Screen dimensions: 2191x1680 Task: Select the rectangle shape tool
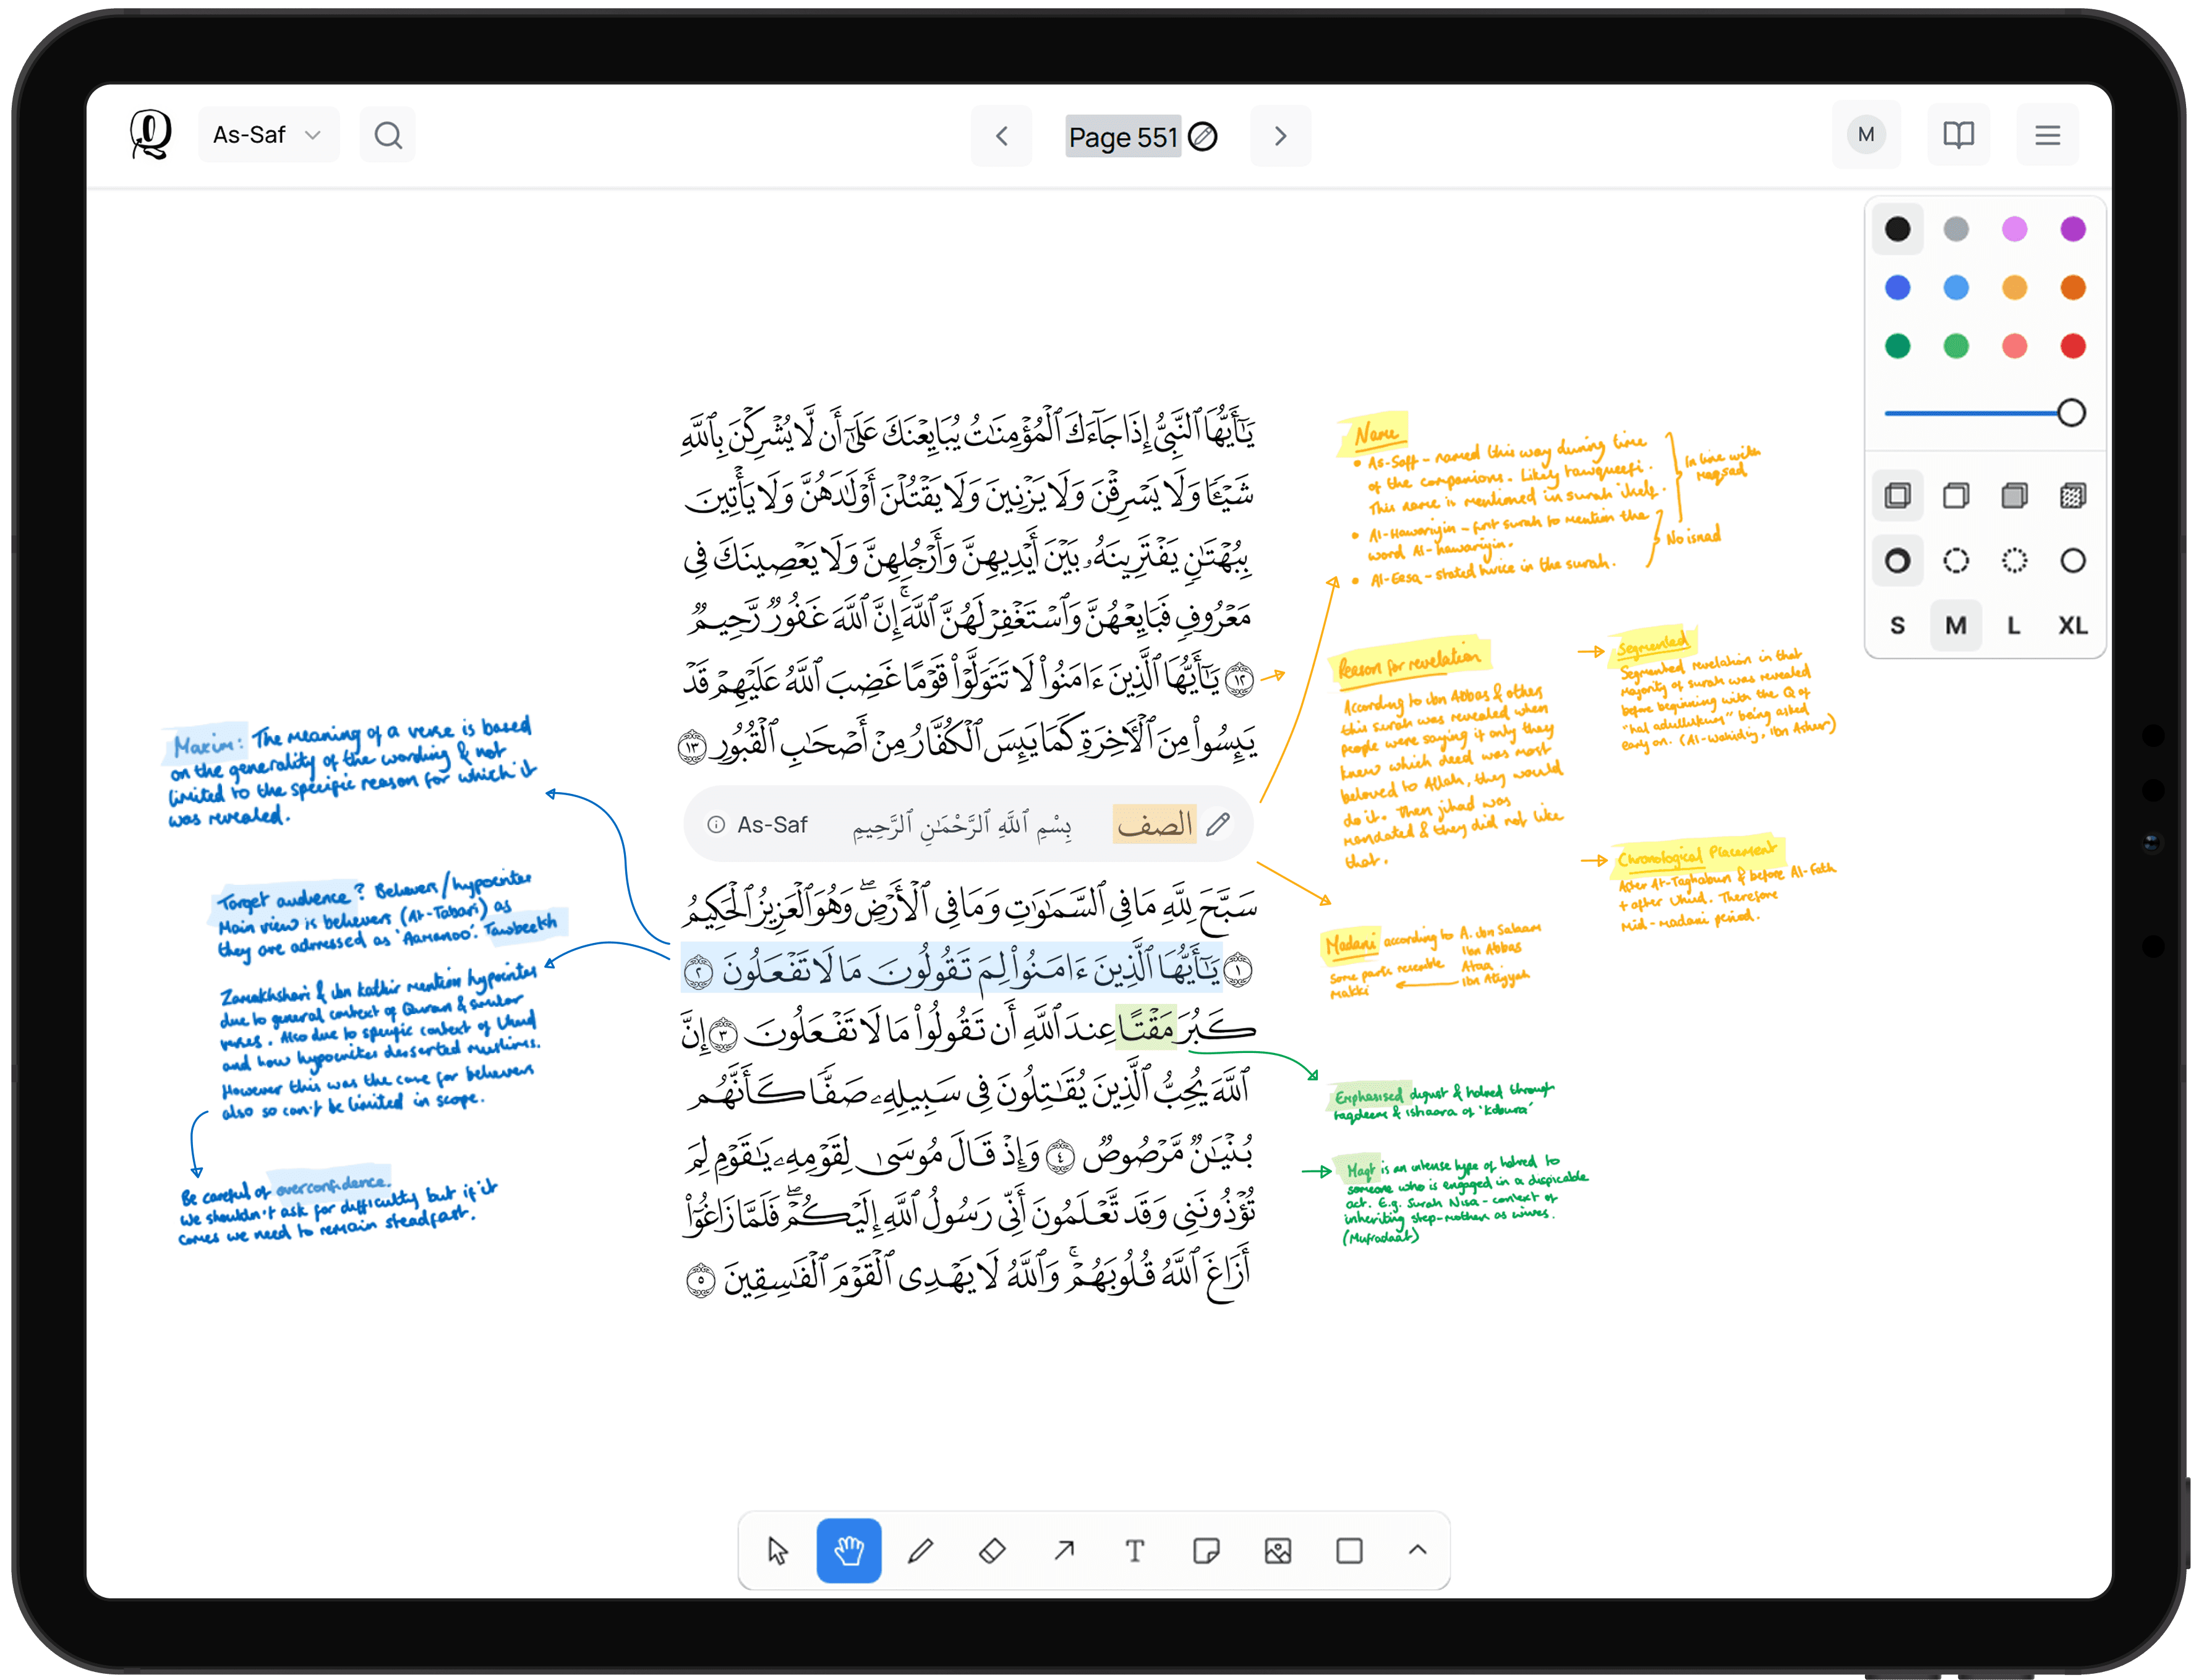[x=1349, y=1550]
